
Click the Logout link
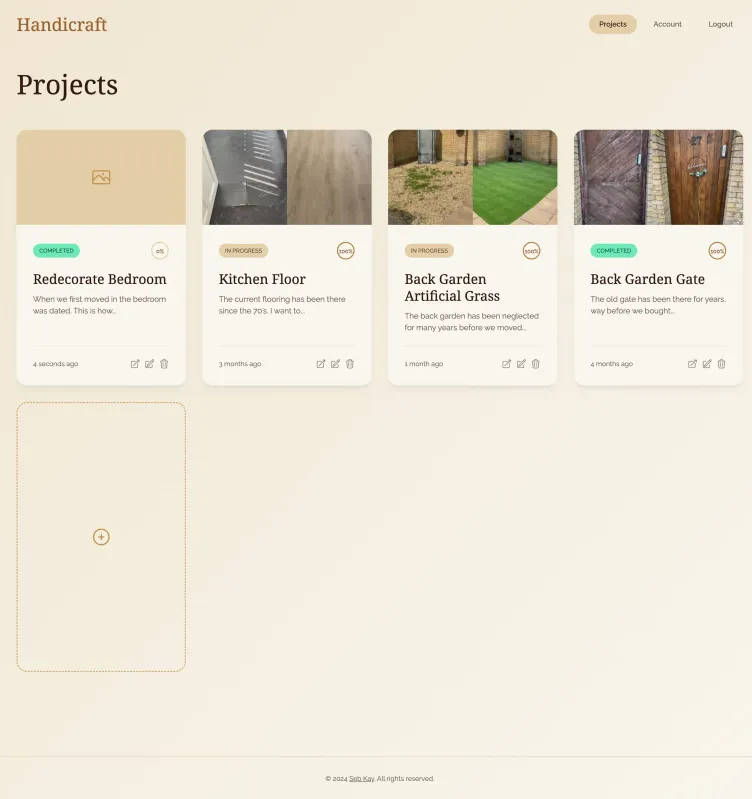(x=720, y=24)
